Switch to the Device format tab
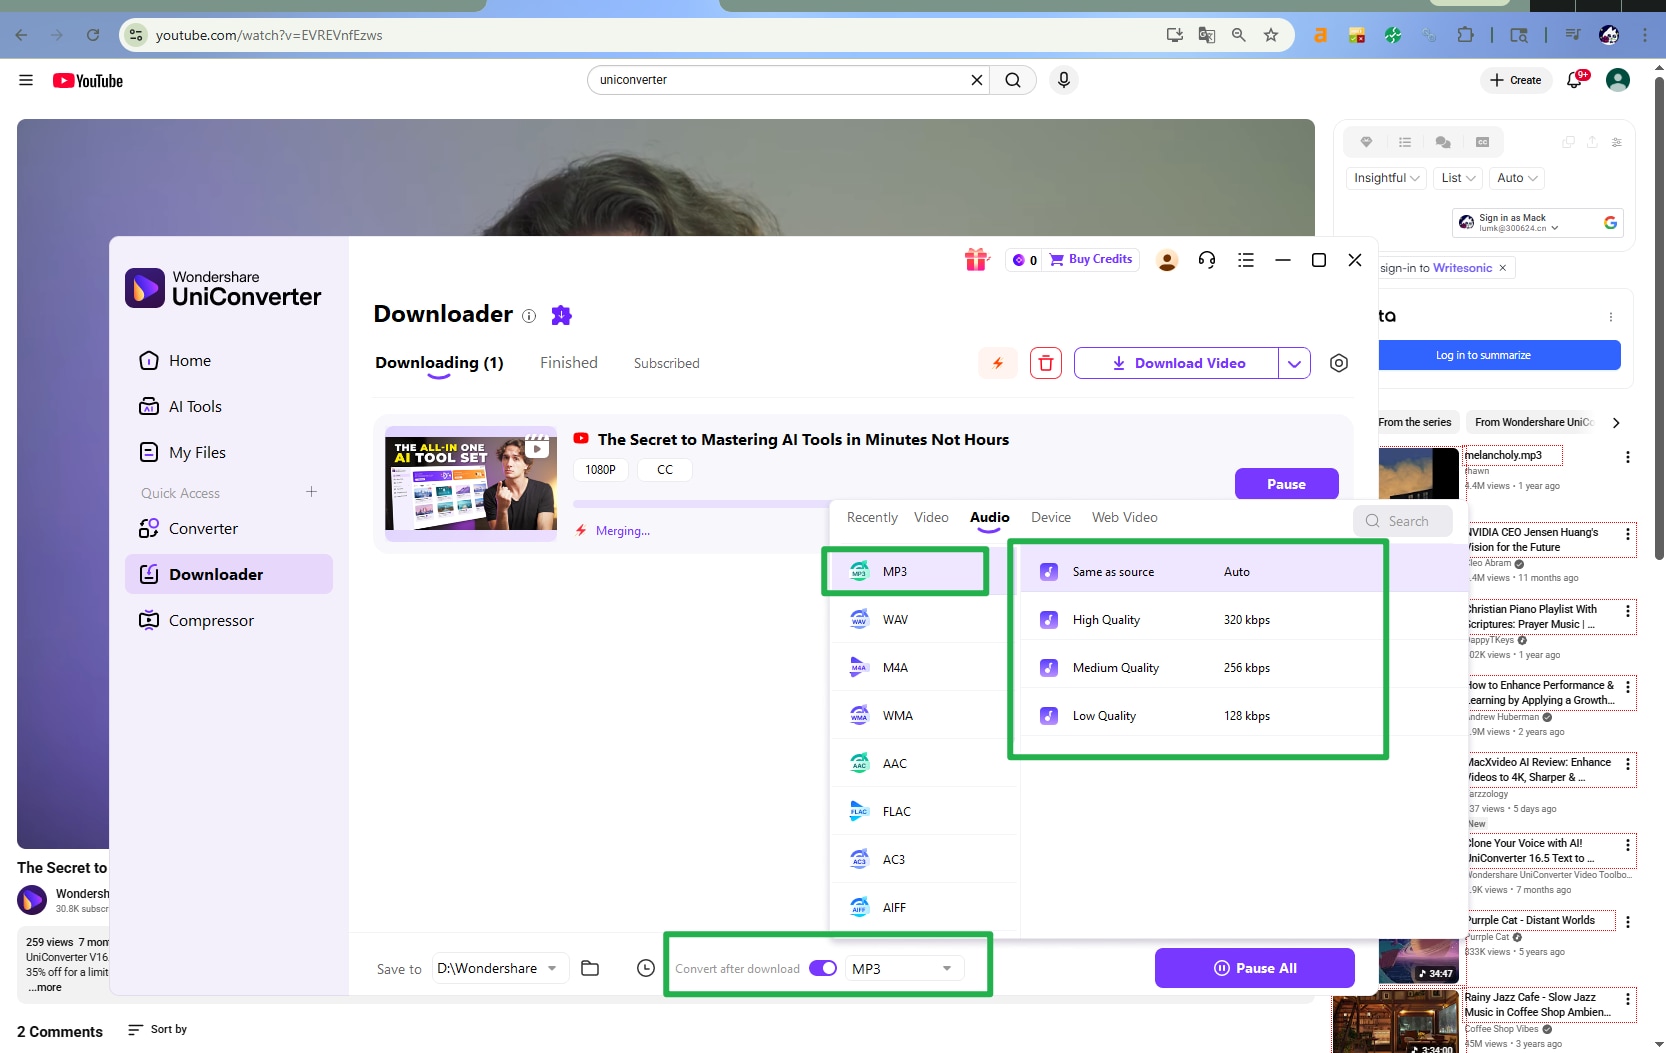Screen dimensions: 1666x1053 coord(1051,517)
